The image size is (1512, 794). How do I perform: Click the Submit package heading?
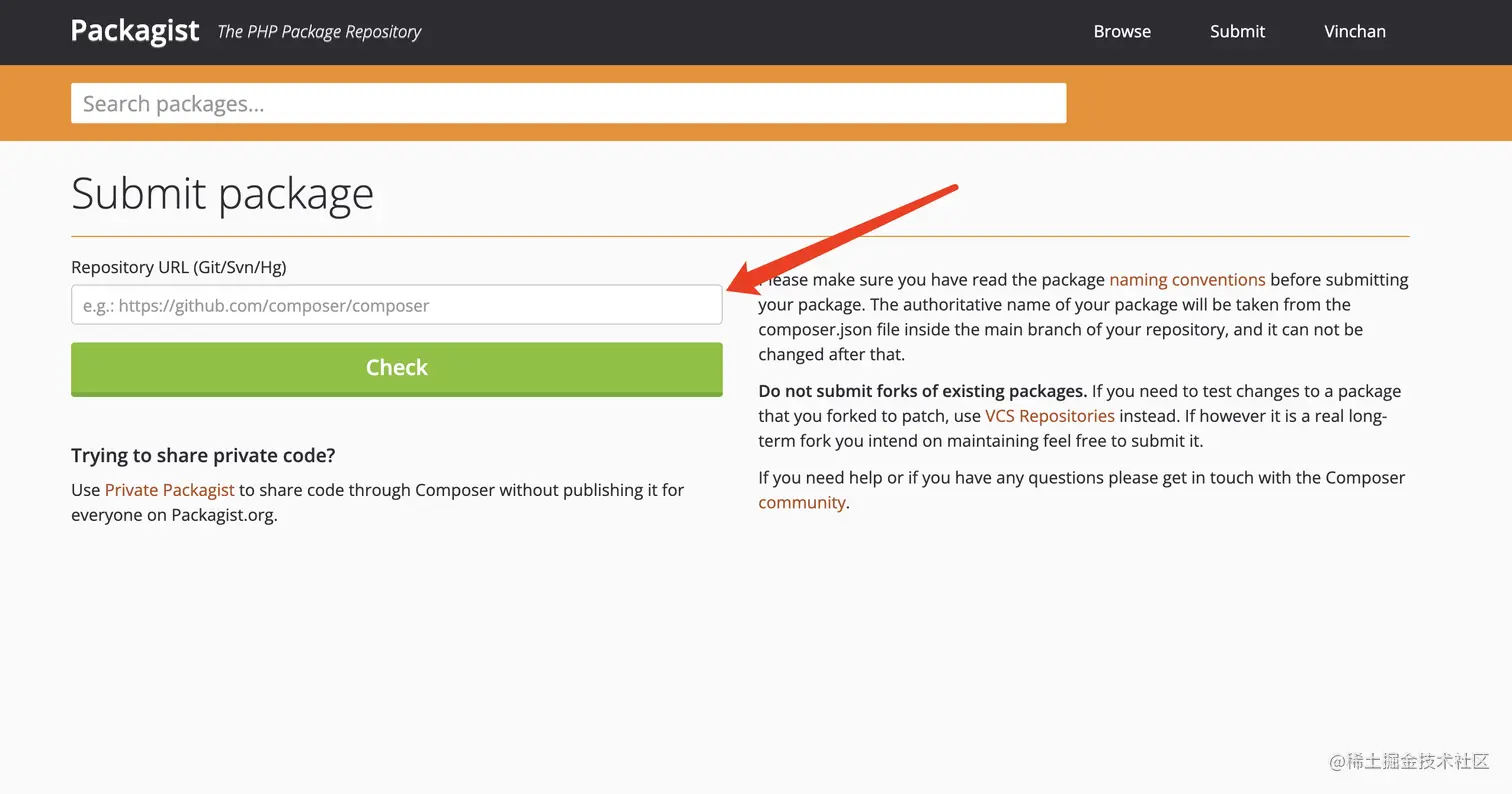(222, 193)
